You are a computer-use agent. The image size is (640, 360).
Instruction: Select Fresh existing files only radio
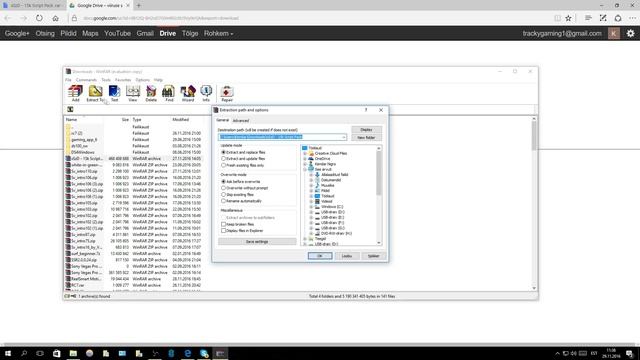coord(223,165)
